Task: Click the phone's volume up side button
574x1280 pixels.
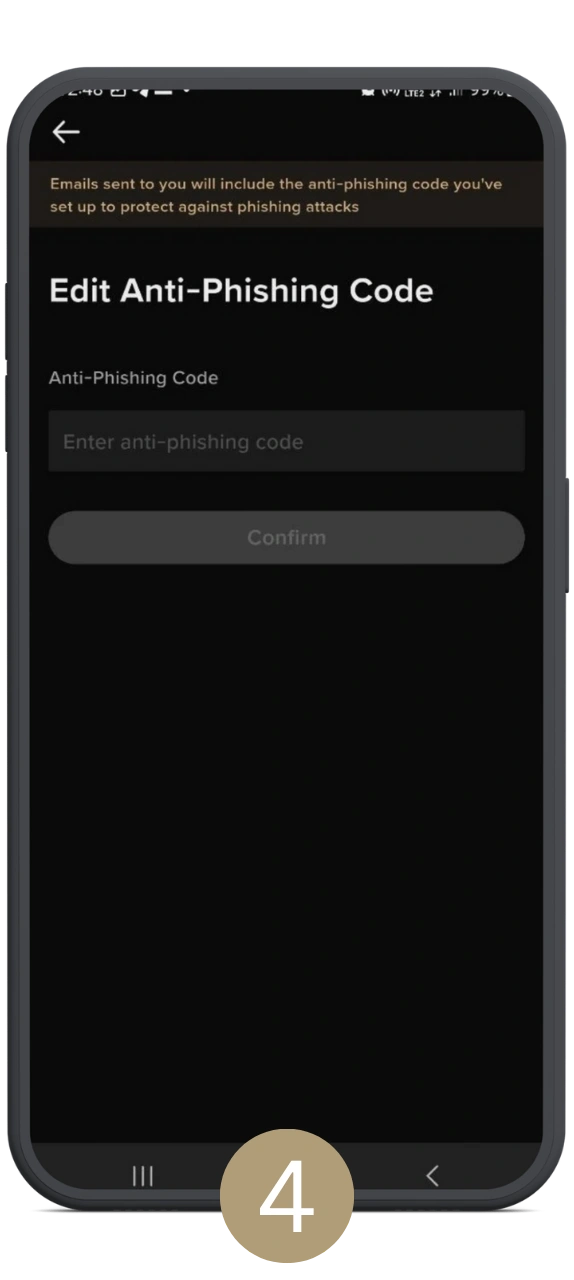Action: [x=7, y=320]
